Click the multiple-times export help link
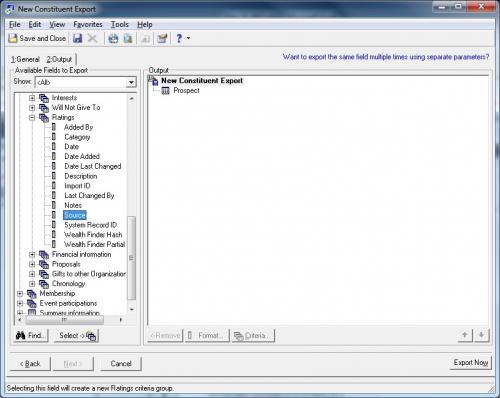Screen dimensions: 500x398 coord(386,57)
